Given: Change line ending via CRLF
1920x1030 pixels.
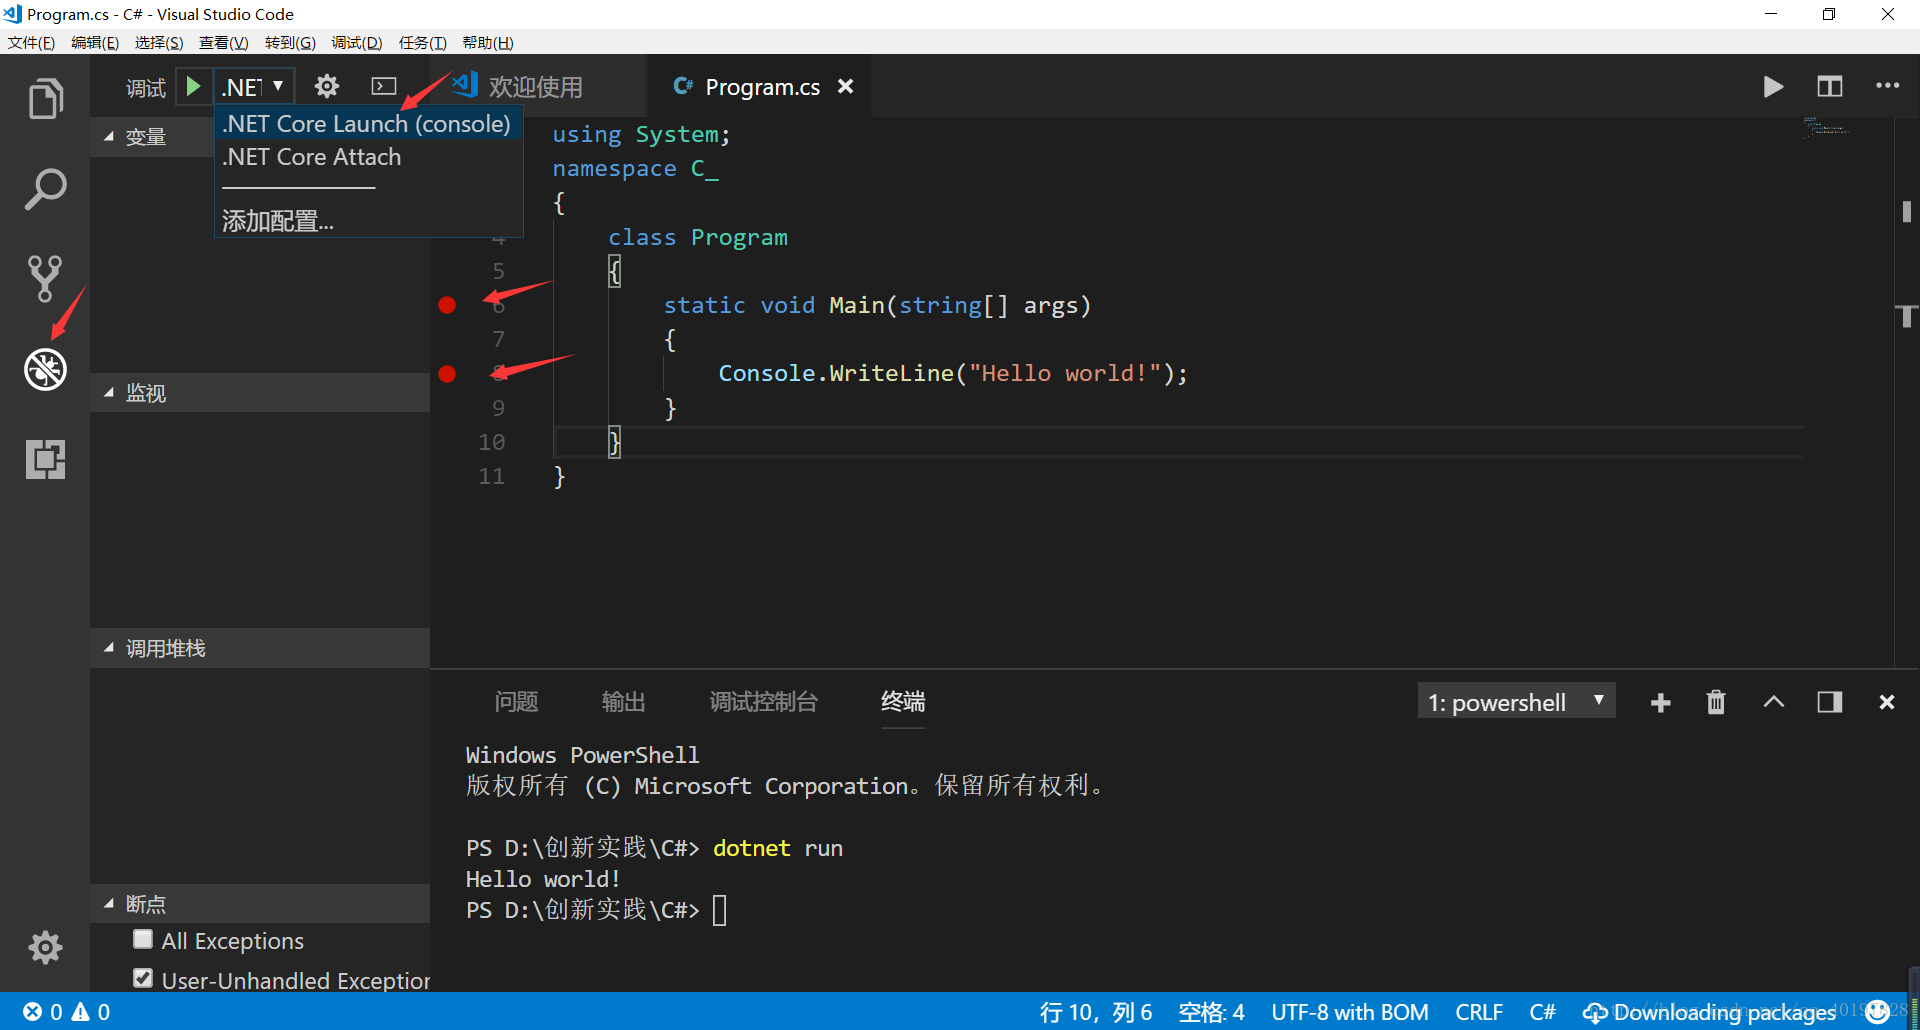Looking at the screenshot, I should 1479,1012.
